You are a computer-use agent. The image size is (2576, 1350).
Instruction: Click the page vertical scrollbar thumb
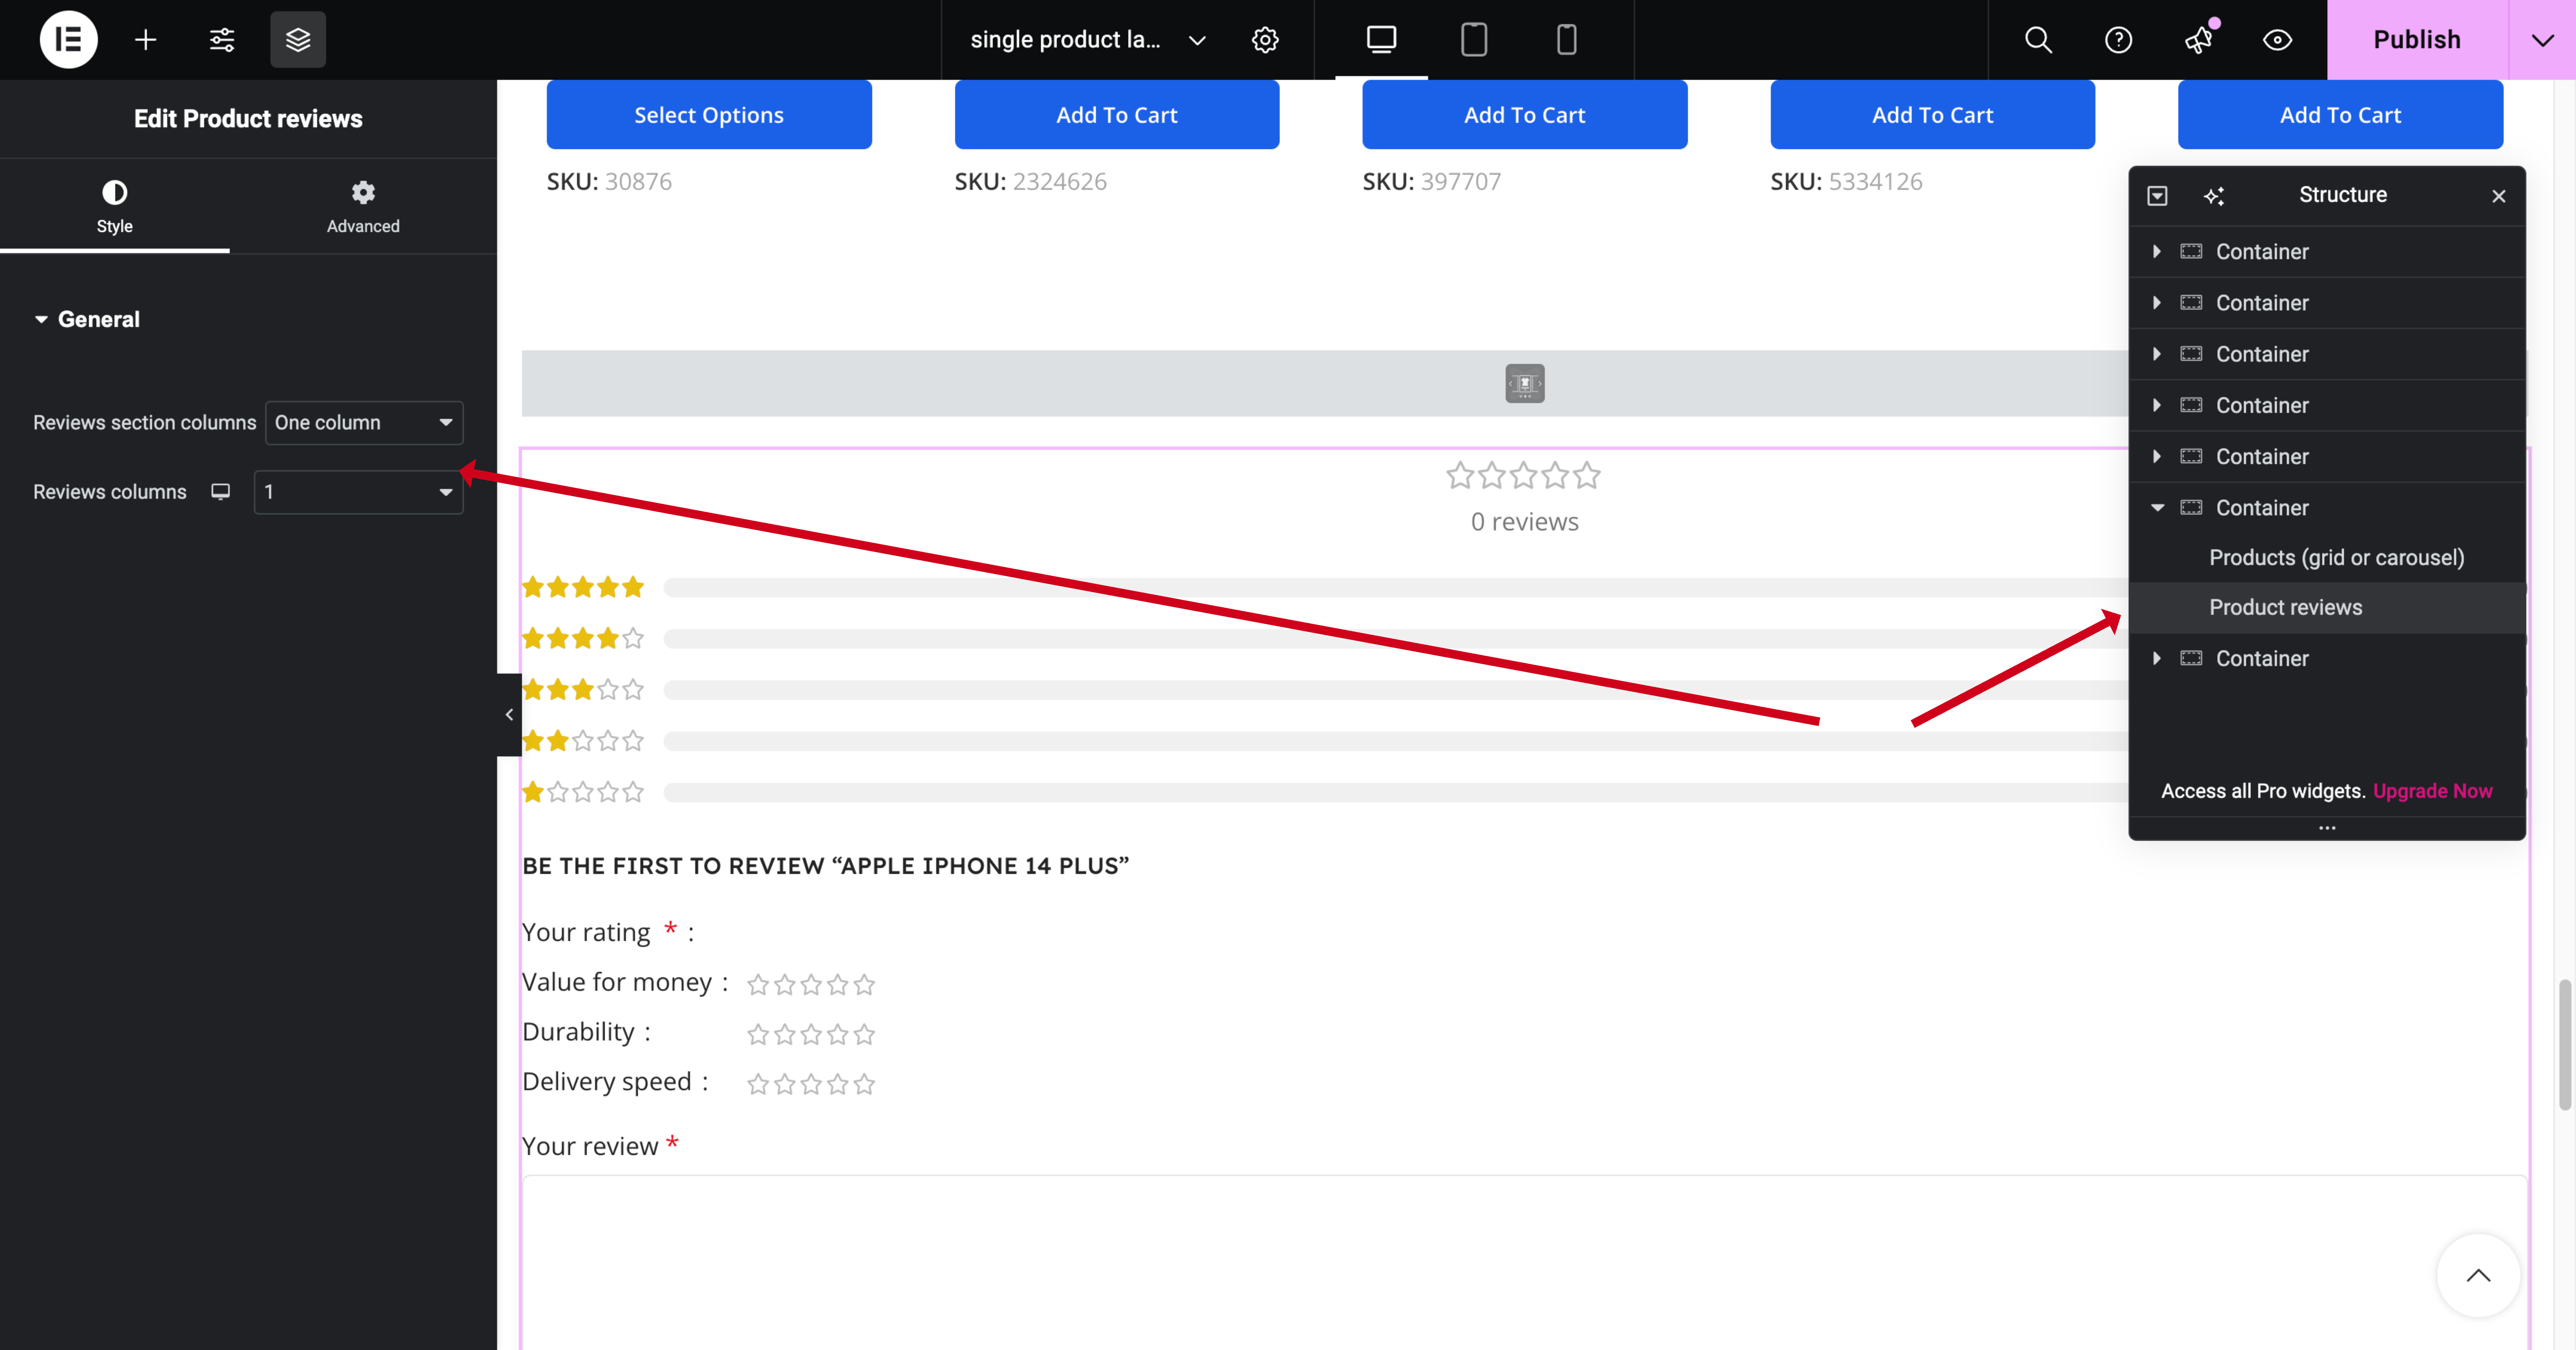[x=2565, y=1045]
